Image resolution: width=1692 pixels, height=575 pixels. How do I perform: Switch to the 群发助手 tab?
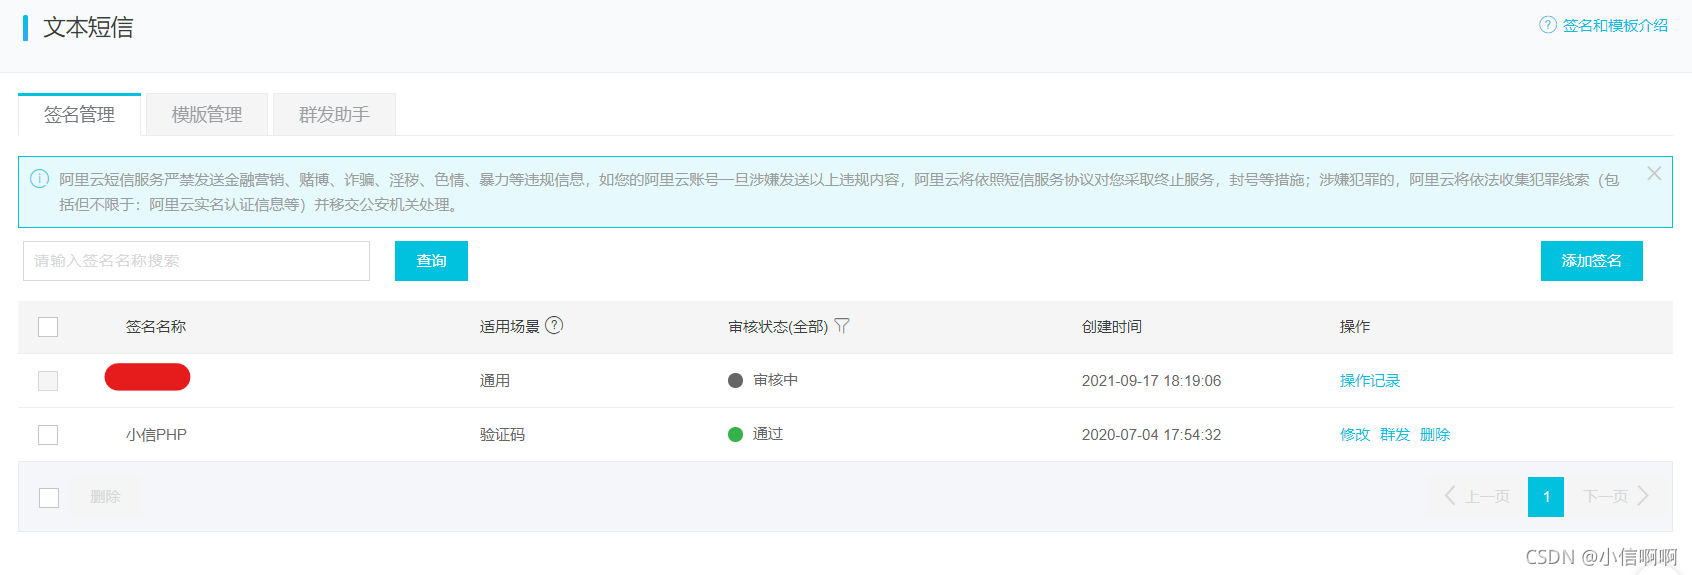[334, 114]
